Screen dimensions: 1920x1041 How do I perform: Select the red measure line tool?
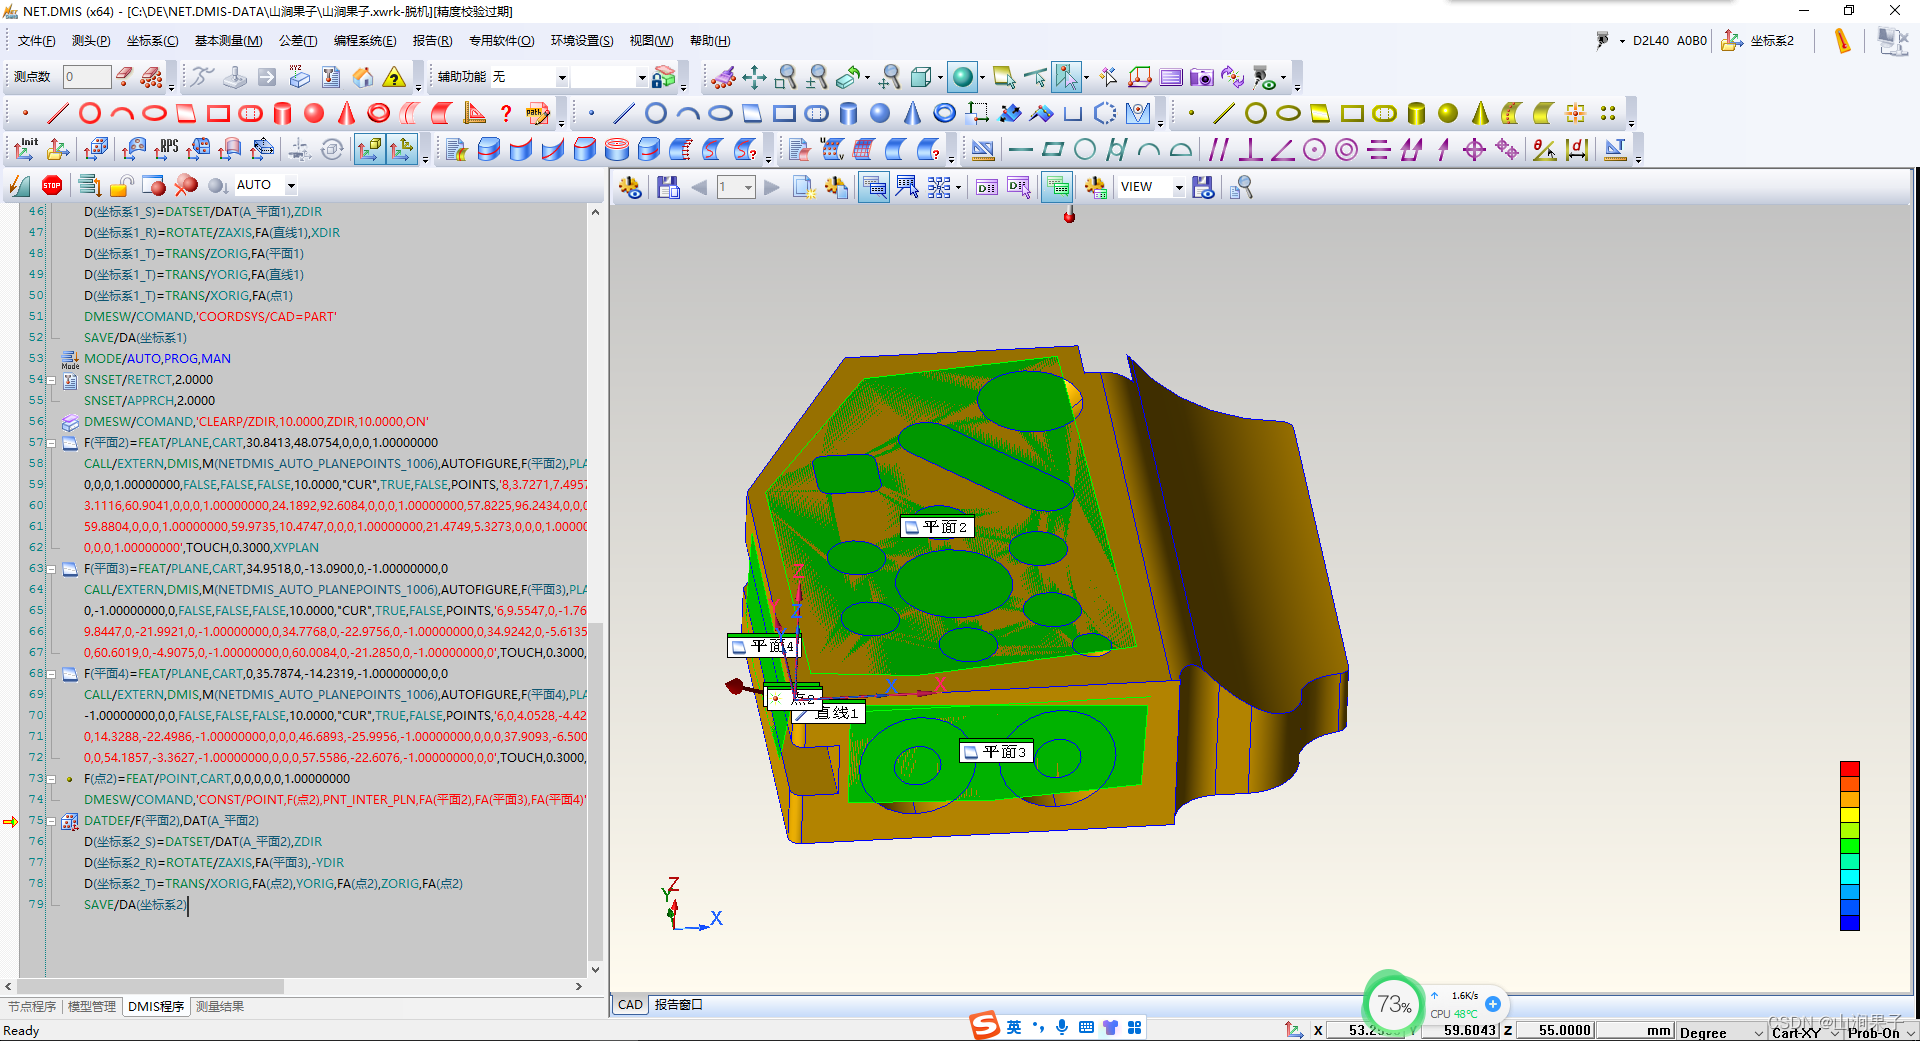pyautogui.click(x=58, y=113)
